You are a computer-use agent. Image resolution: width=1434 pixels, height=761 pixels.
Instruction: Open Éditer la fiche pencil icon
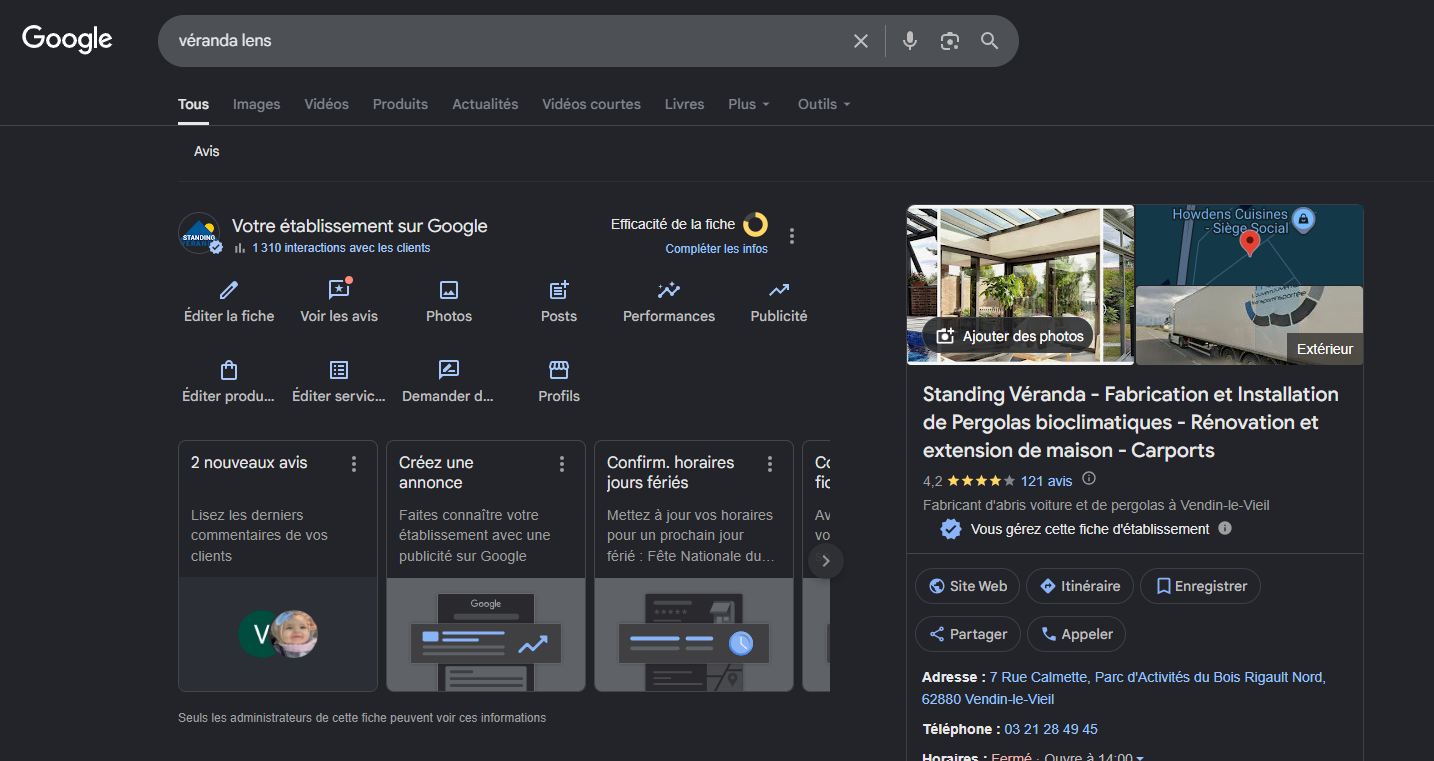[x=229, y=290]
